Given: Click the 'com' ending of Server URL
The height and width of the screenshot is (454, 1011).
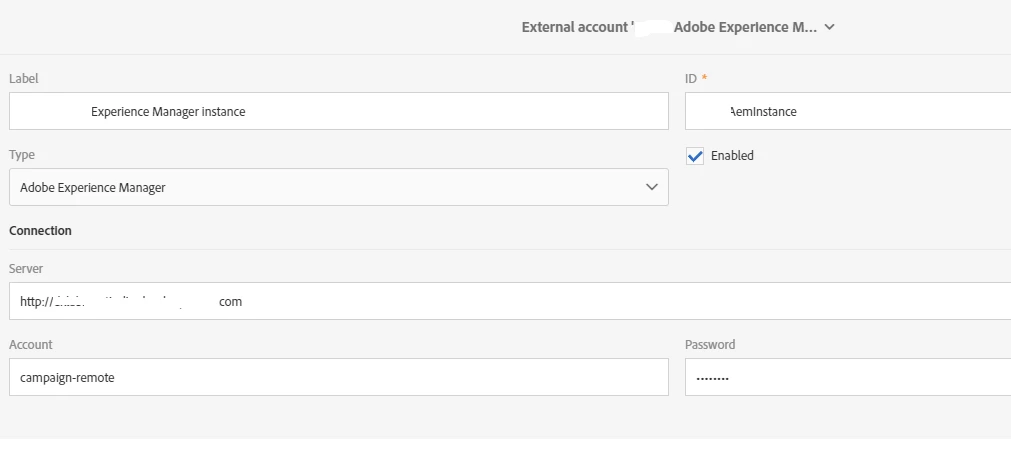Looking at the screenshot, I should (x=230, y=301).
